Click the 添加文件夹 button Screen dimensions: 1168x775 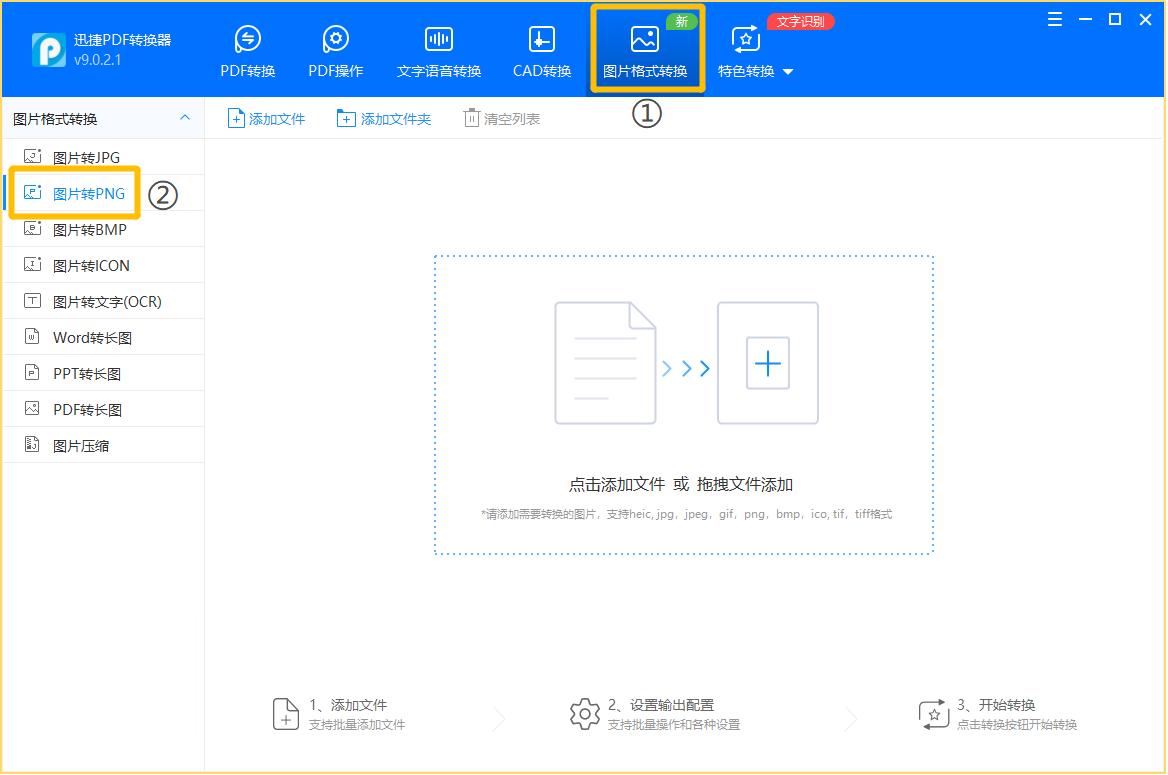pyautogui.click(x=383, y=117)
